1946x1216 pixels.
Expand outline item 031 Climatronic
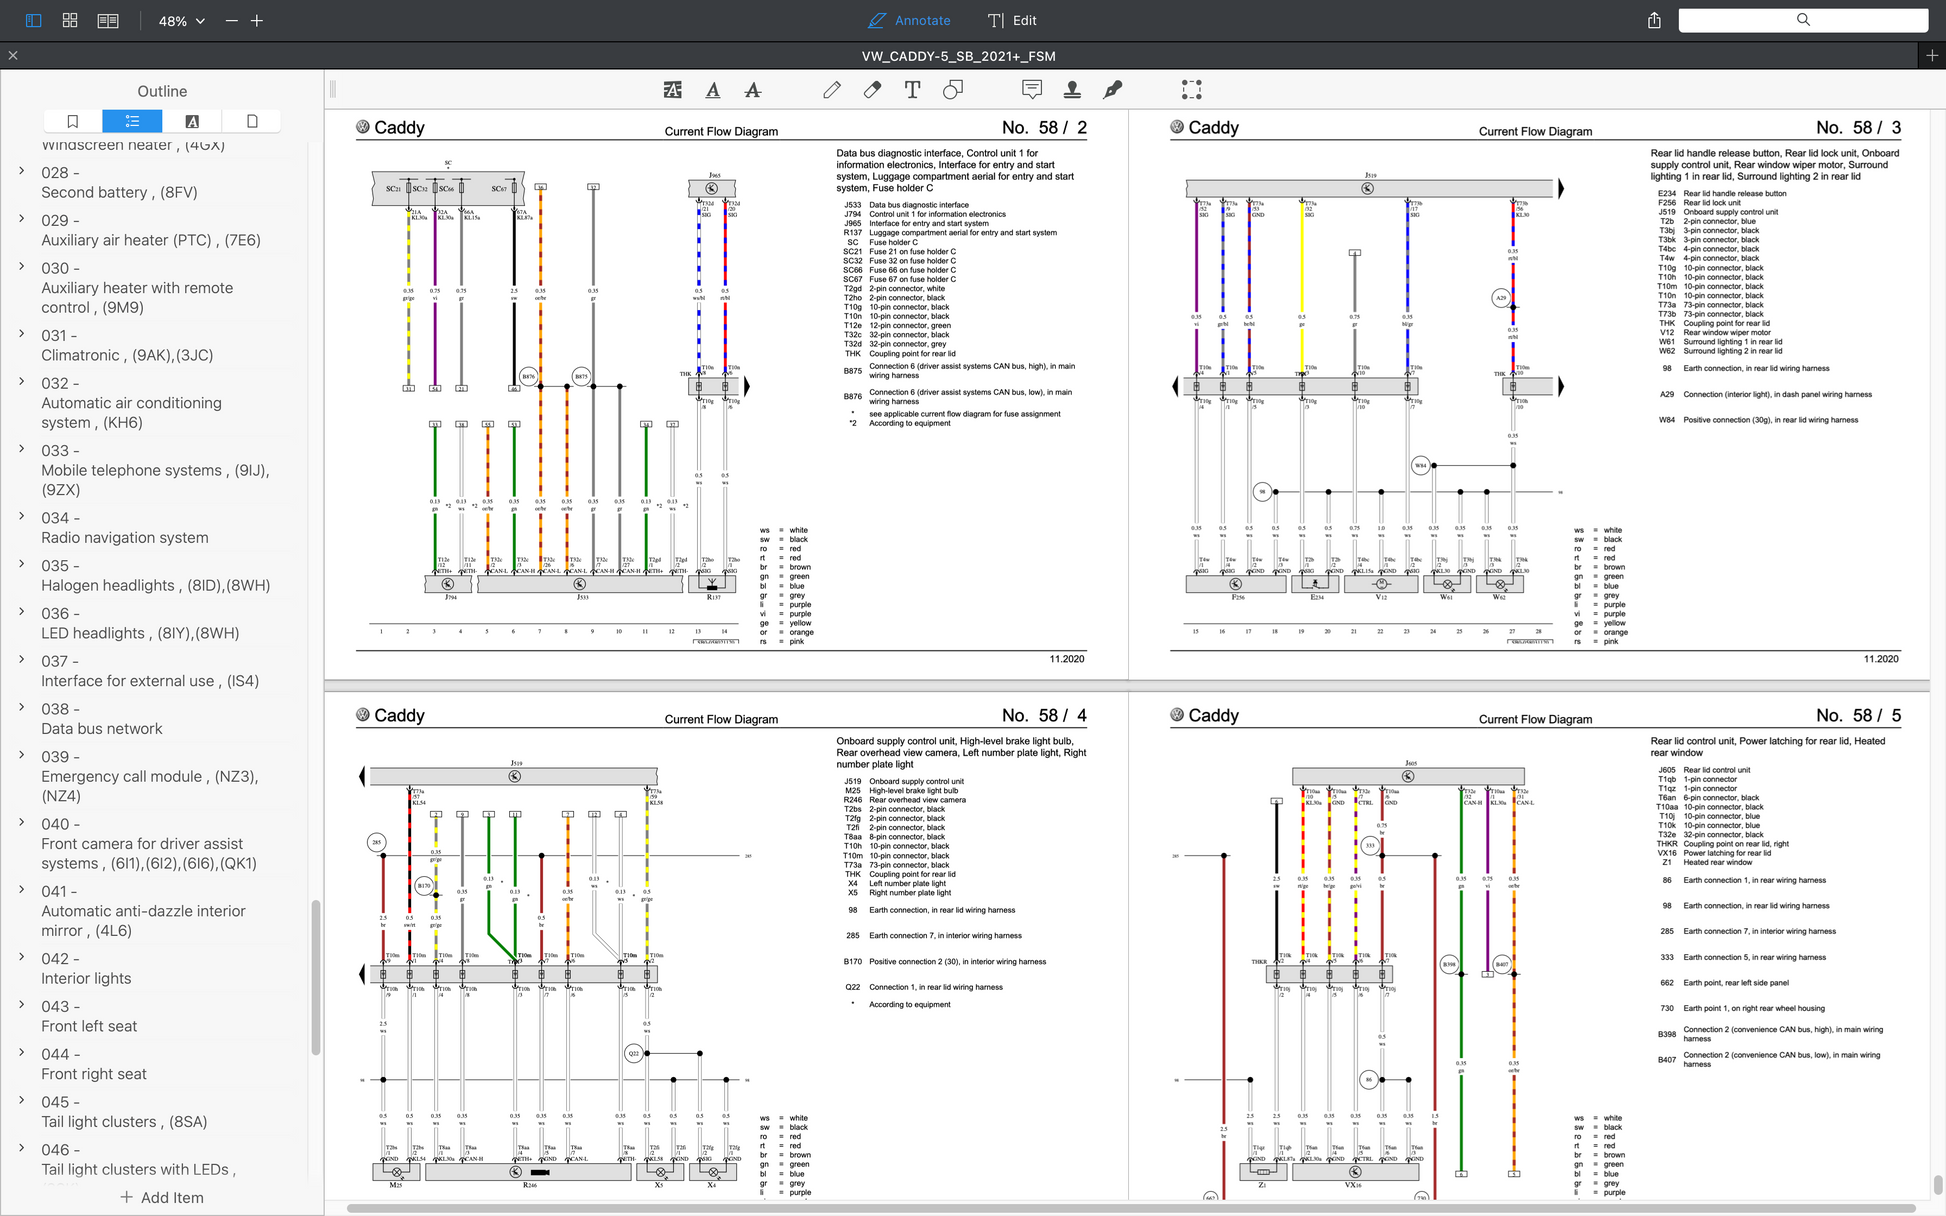pos(22,334)
